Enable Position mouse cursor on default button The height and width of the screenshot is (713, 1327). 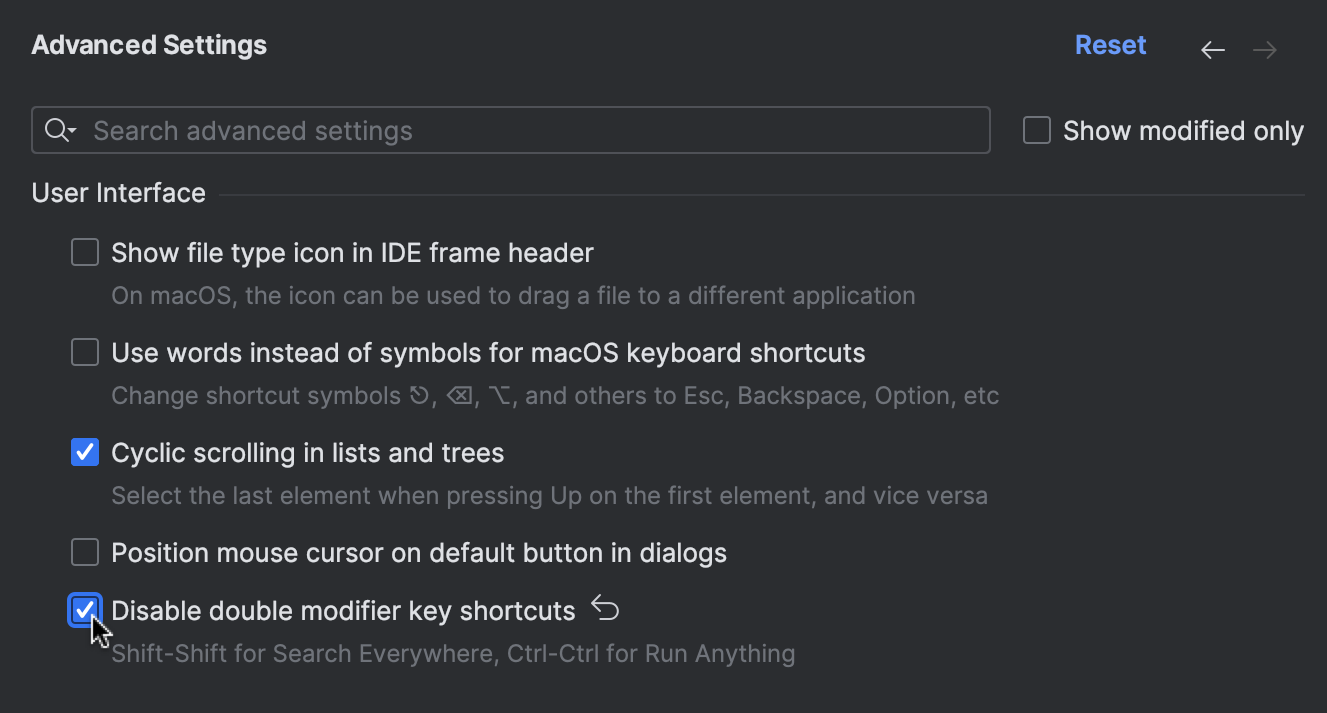click(x=85, y=552)
